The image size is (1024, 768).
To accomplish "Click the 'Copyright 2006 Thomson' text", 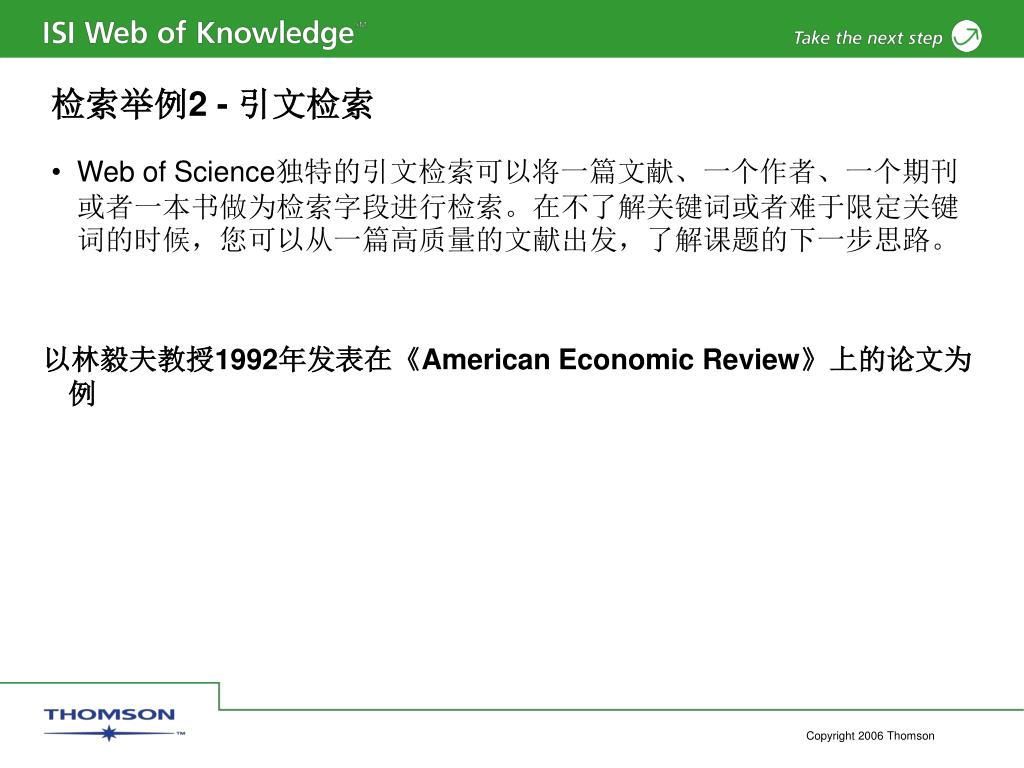I will click(870, 736).
